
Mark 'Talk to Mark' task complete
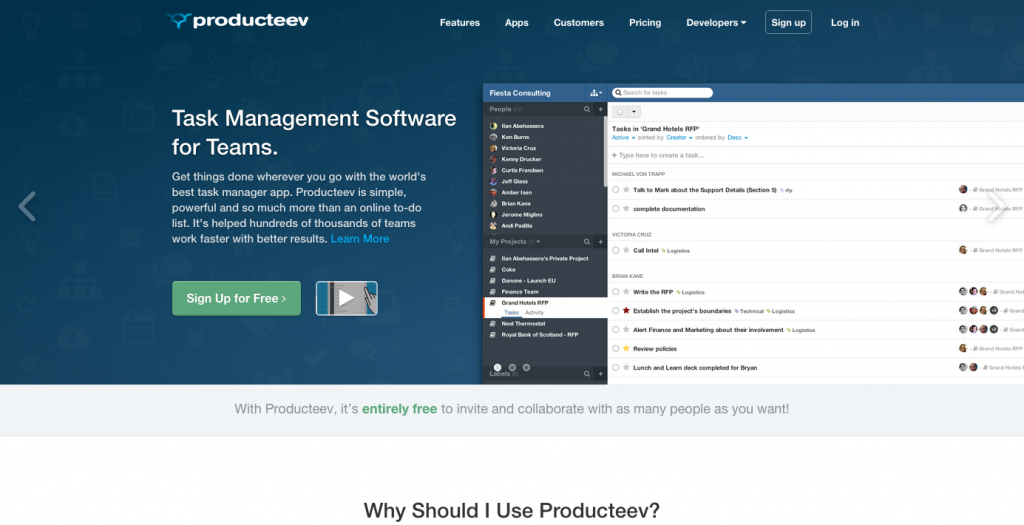pyautogui.click(x=616, y=190)
